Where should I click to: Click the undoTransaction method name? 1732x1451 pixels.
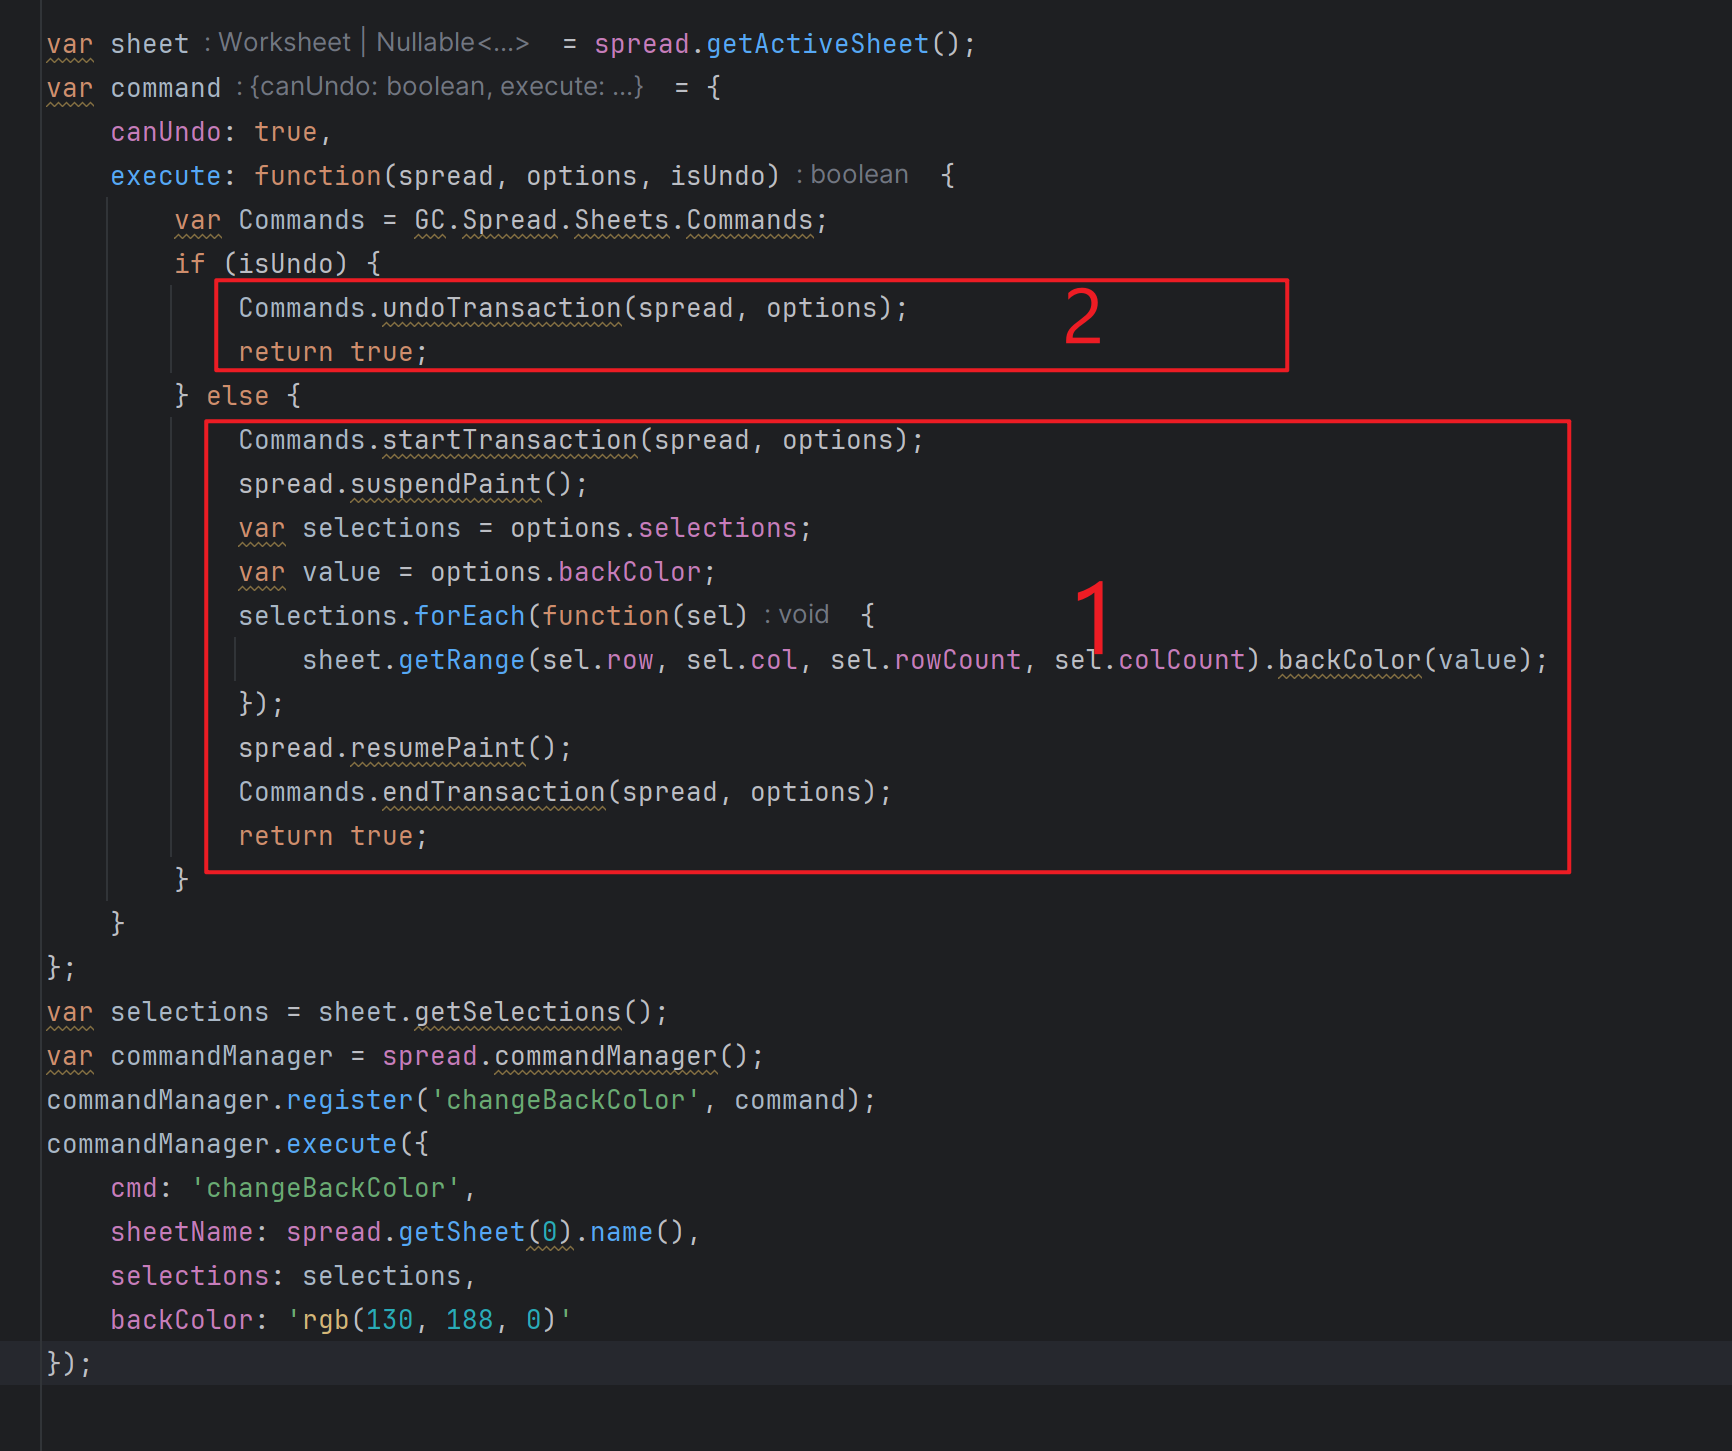(x=502, y=308)
